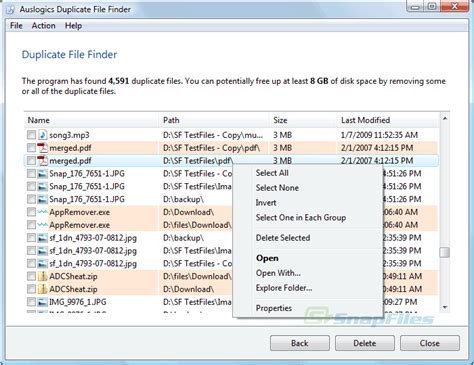Open the Help menu
The image size is (474, 365).
pyautogui.click(x=73, y=26)
